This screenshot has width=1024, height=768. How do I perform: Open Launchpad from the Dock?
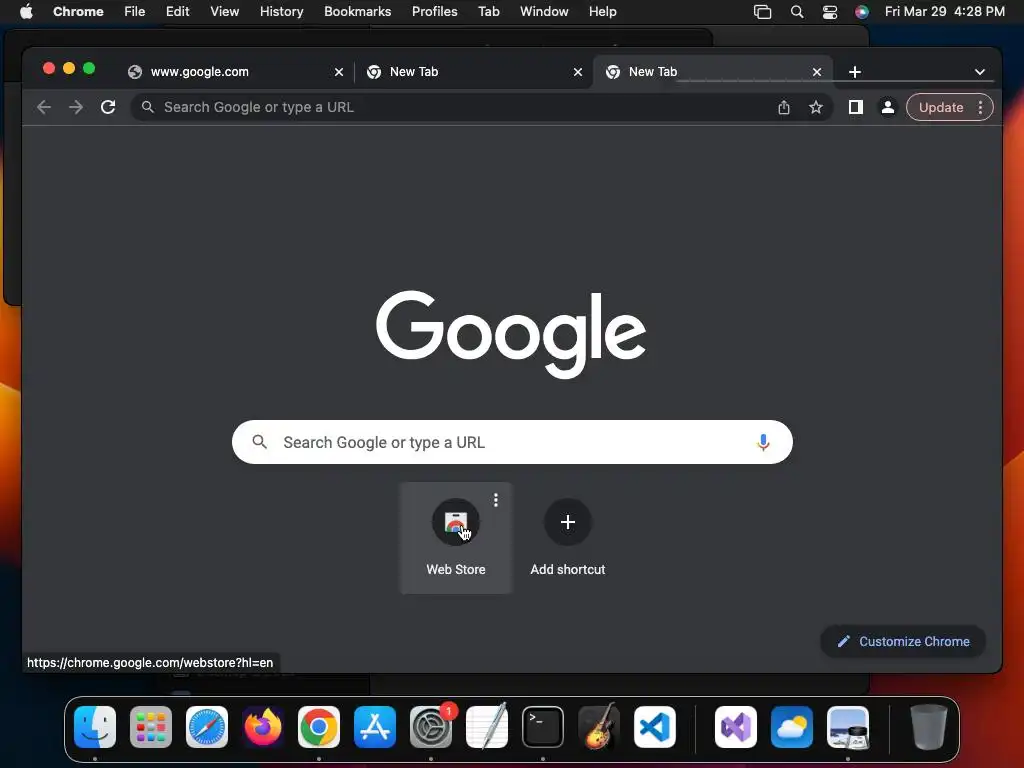[151, 727]
